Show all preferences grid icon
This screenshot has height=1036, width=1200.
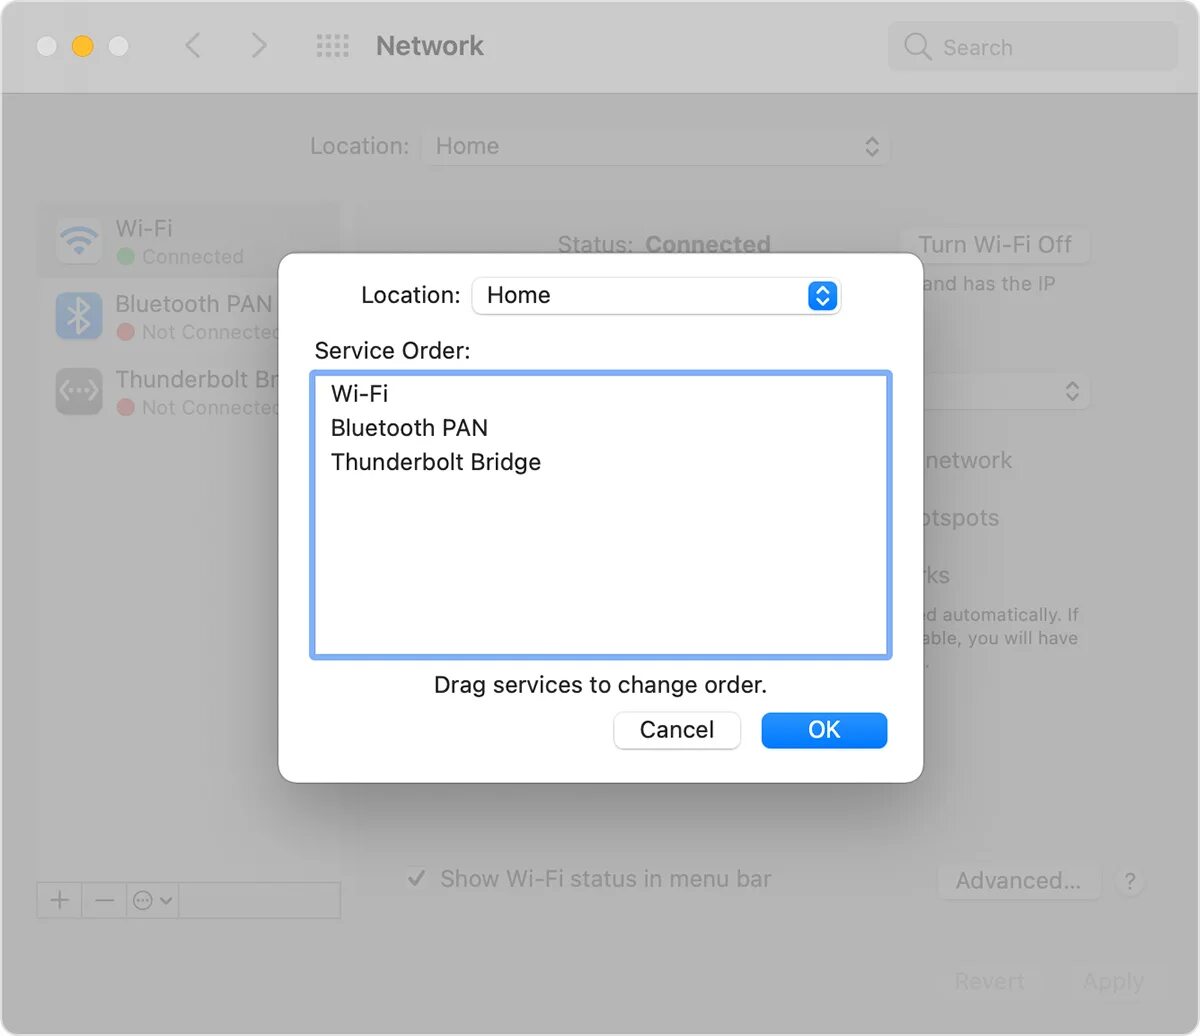click(x=332, y=46)
